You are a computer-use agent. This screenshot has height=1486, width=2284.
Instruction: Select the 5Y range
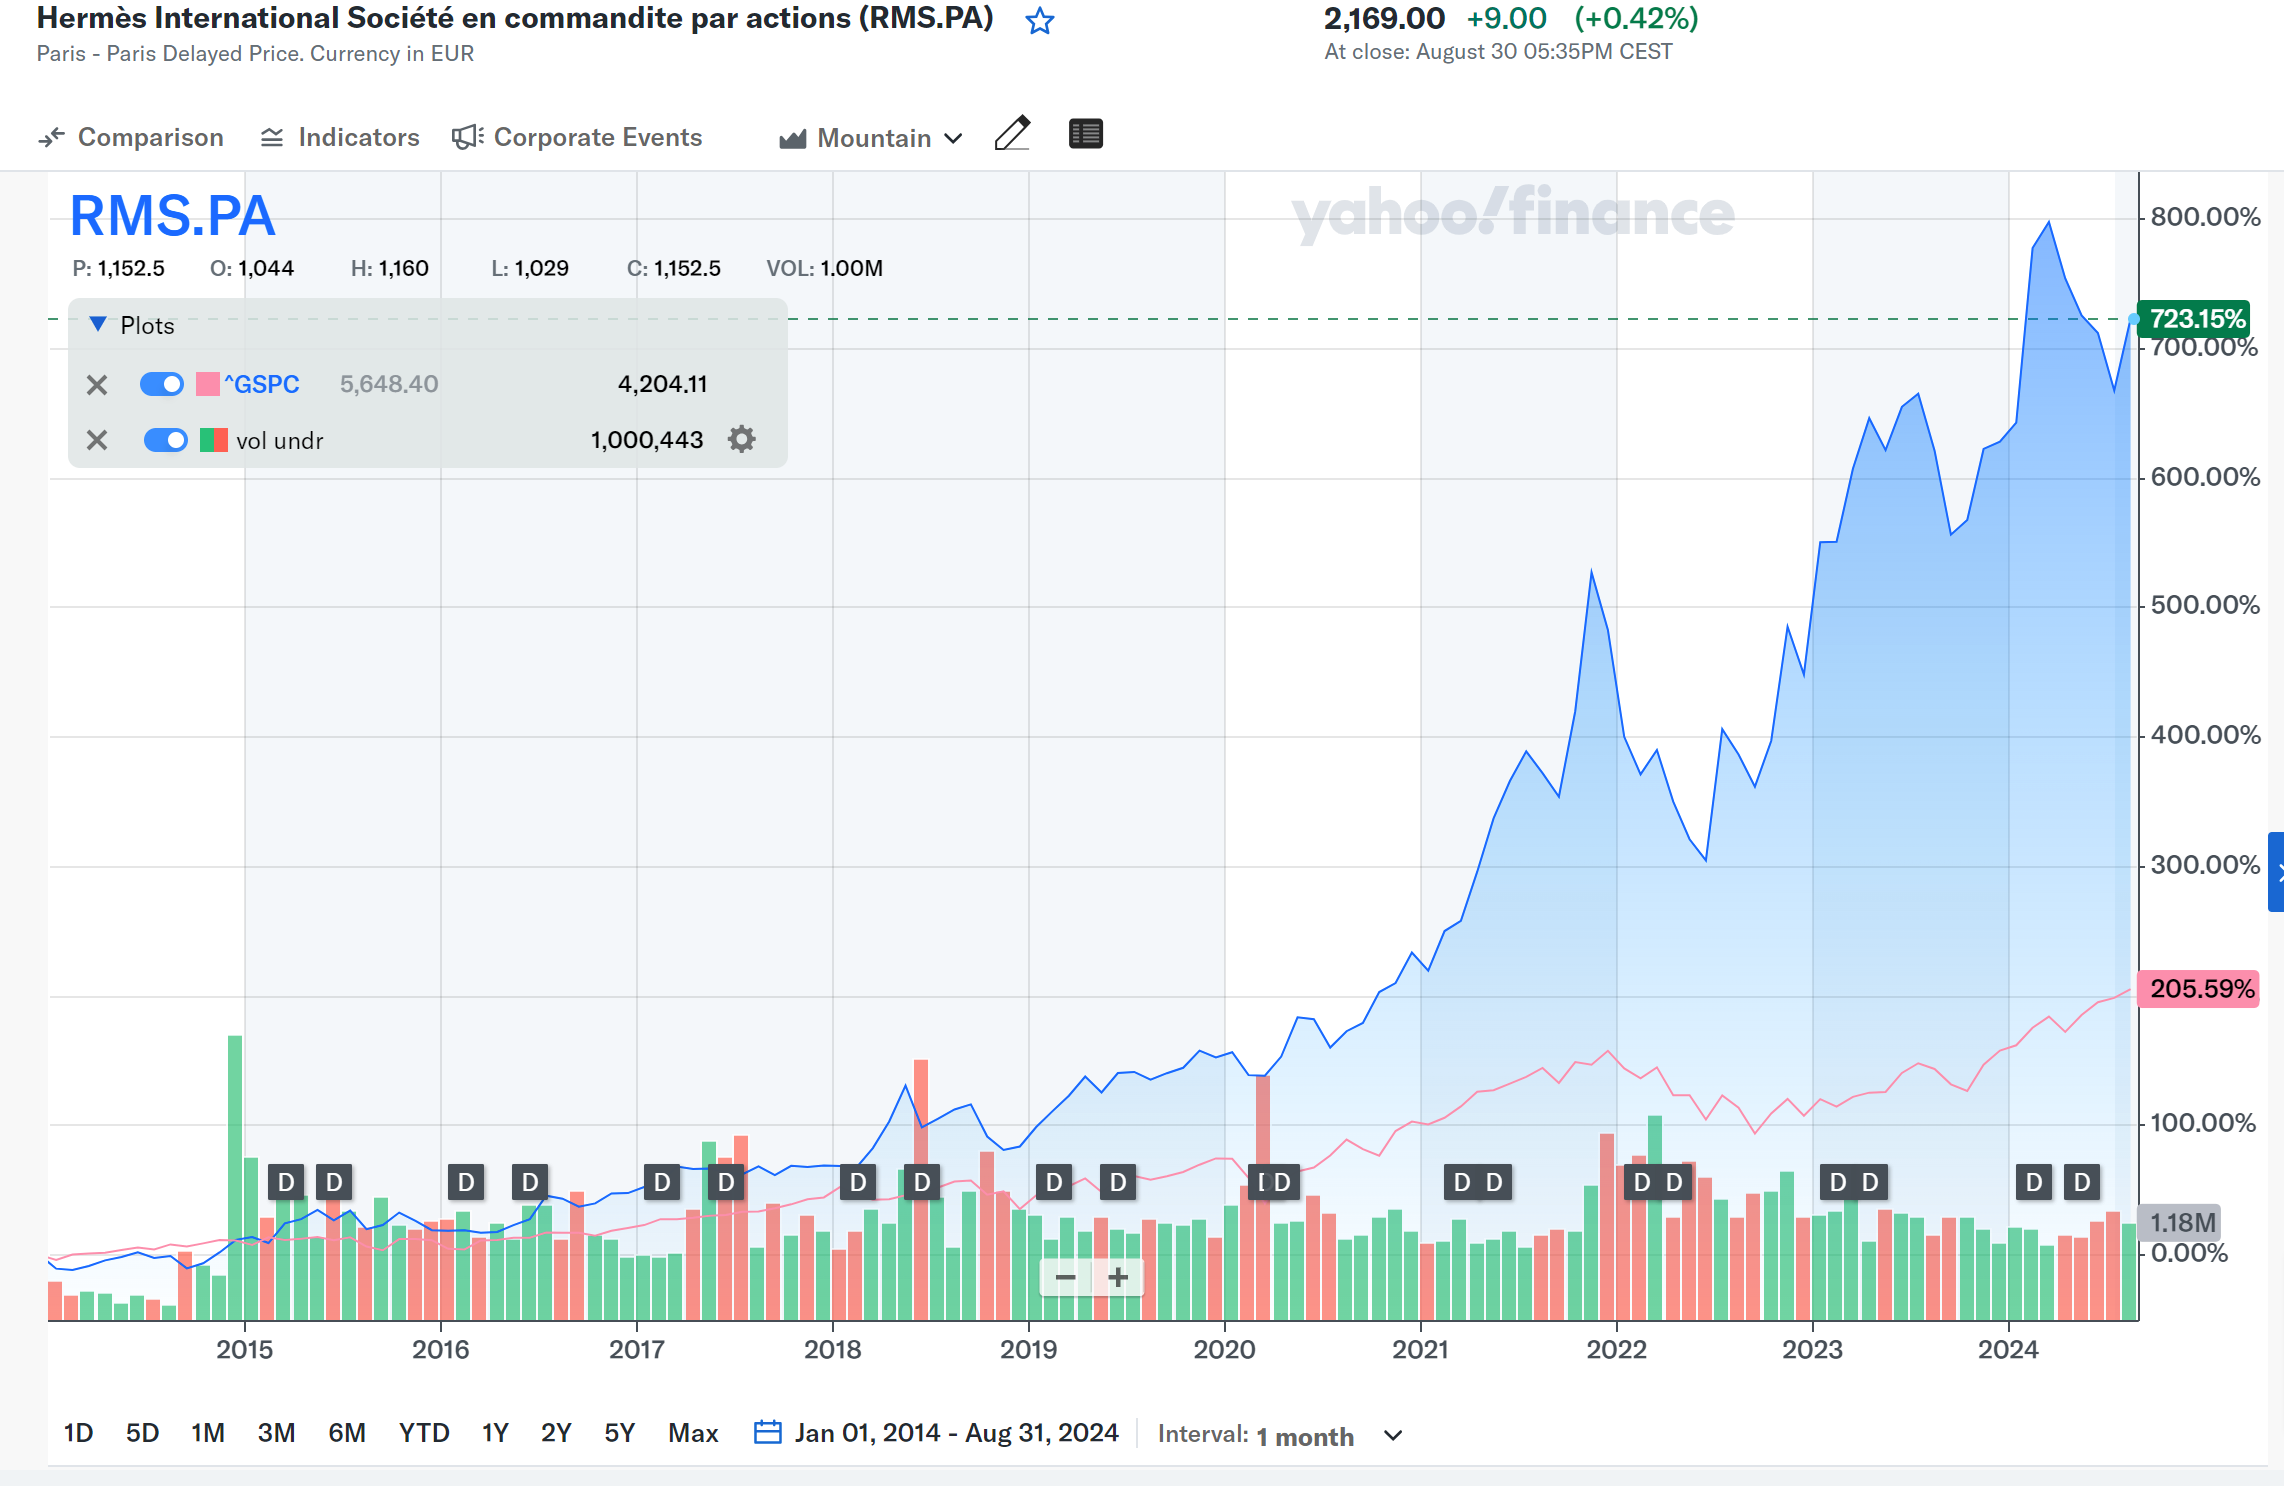coord(620,1433)
